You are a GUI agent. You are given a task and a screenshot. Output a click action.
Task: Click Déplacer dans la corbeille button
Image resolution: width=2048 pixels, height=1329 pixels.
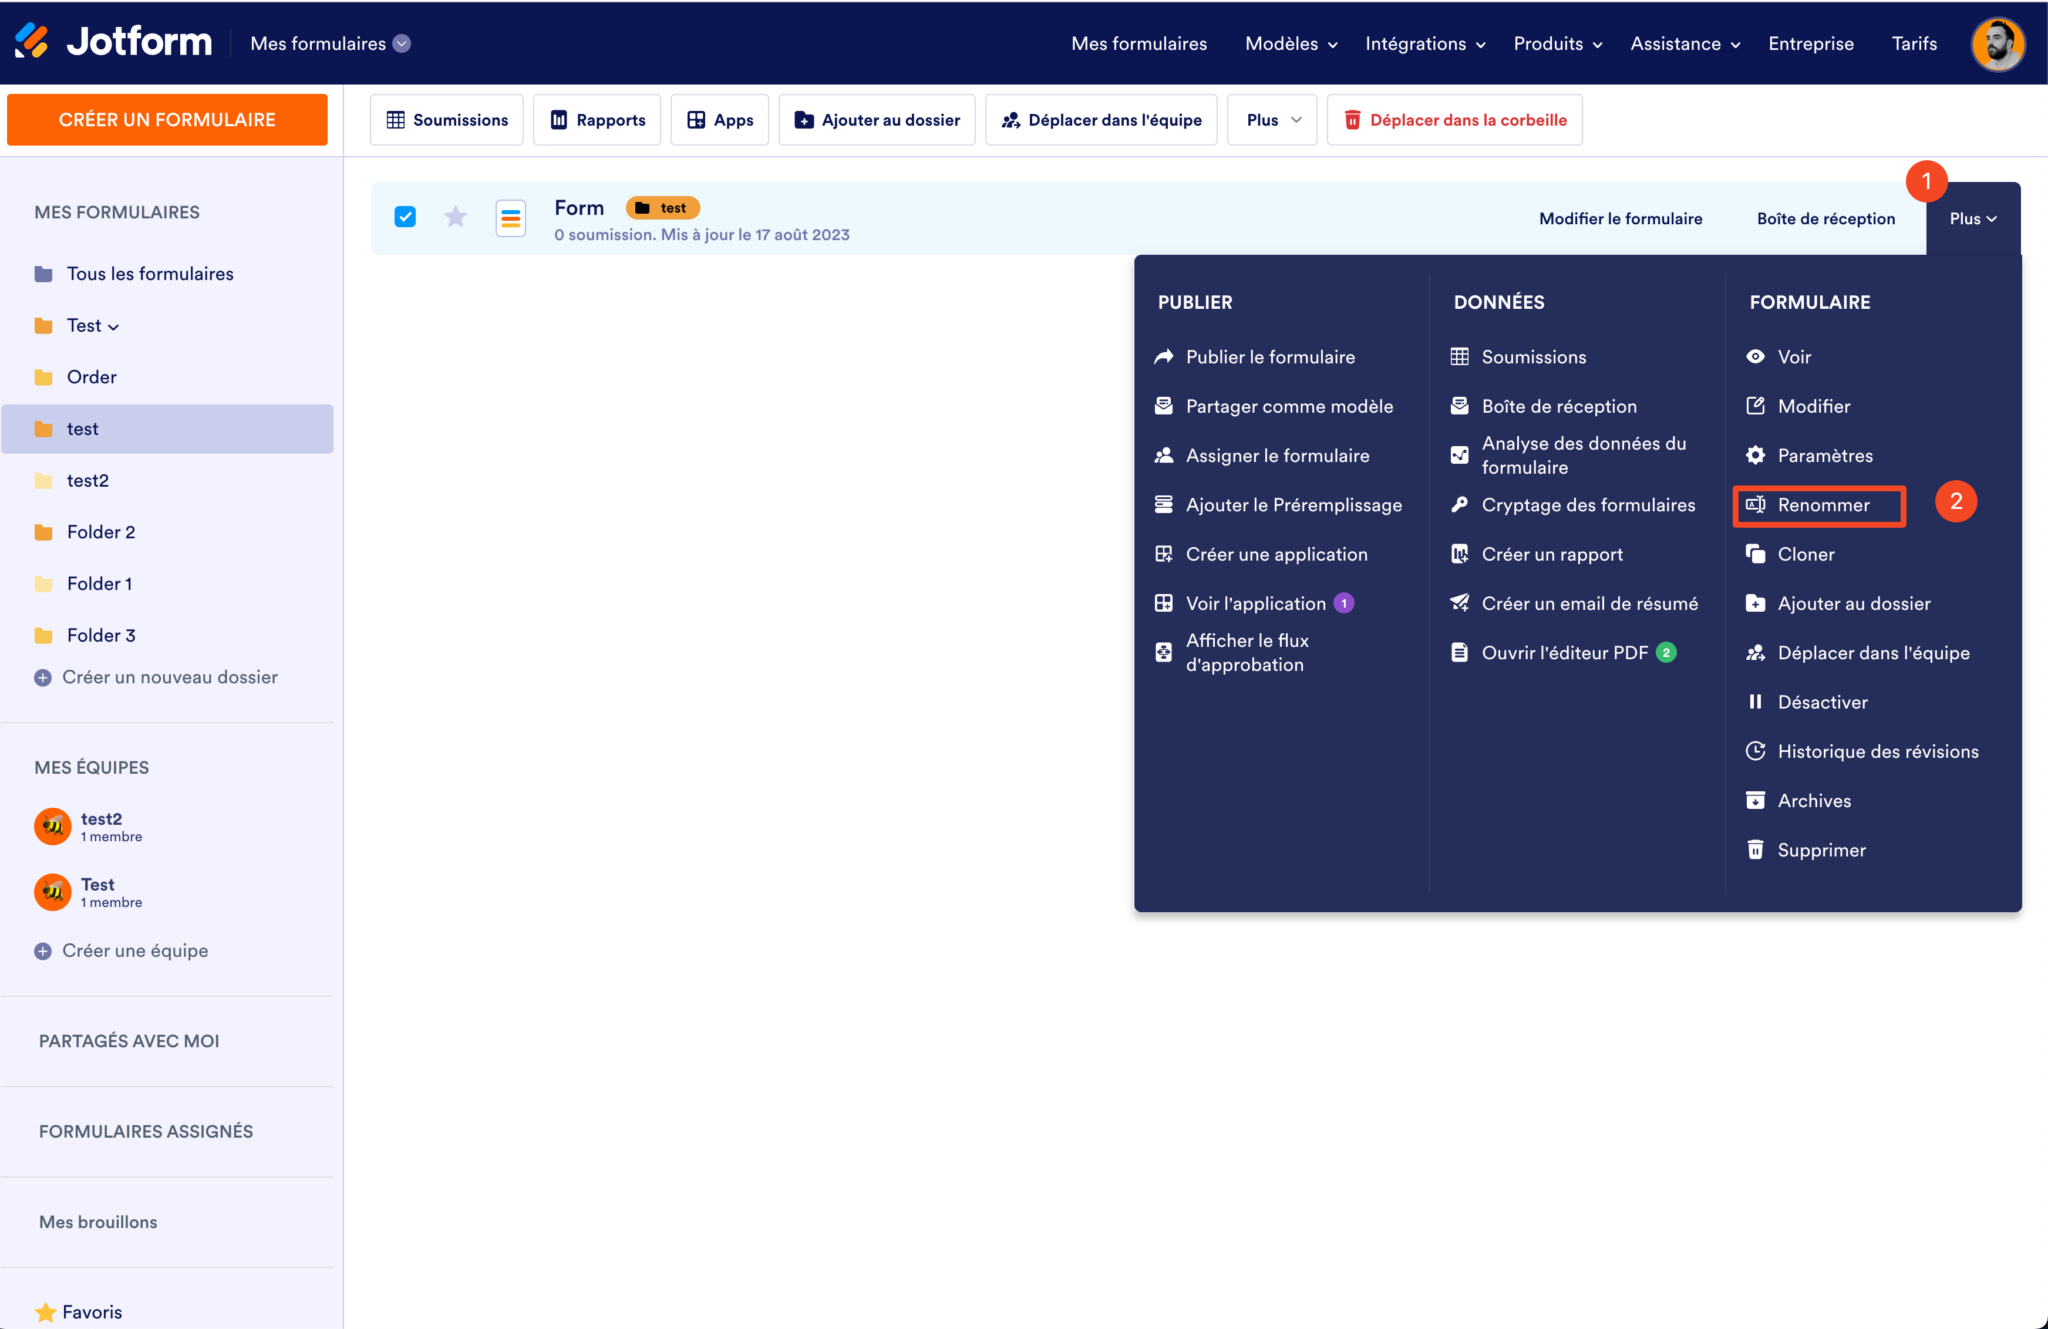tap(1454, 120)
